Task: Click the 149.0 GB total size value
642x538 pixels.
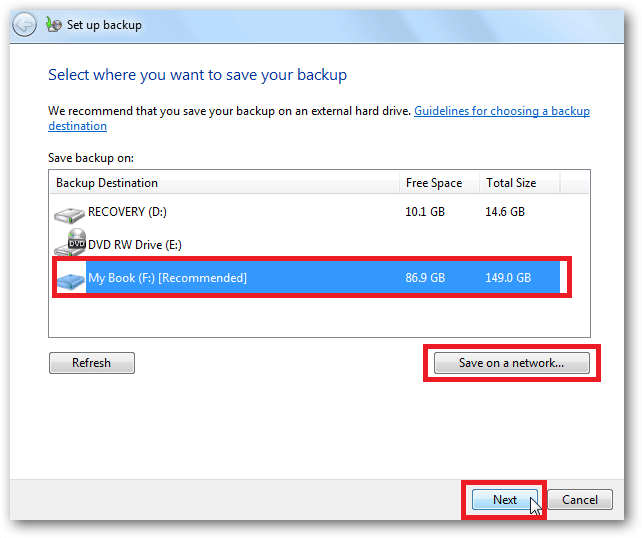Action: pos(508,278)
